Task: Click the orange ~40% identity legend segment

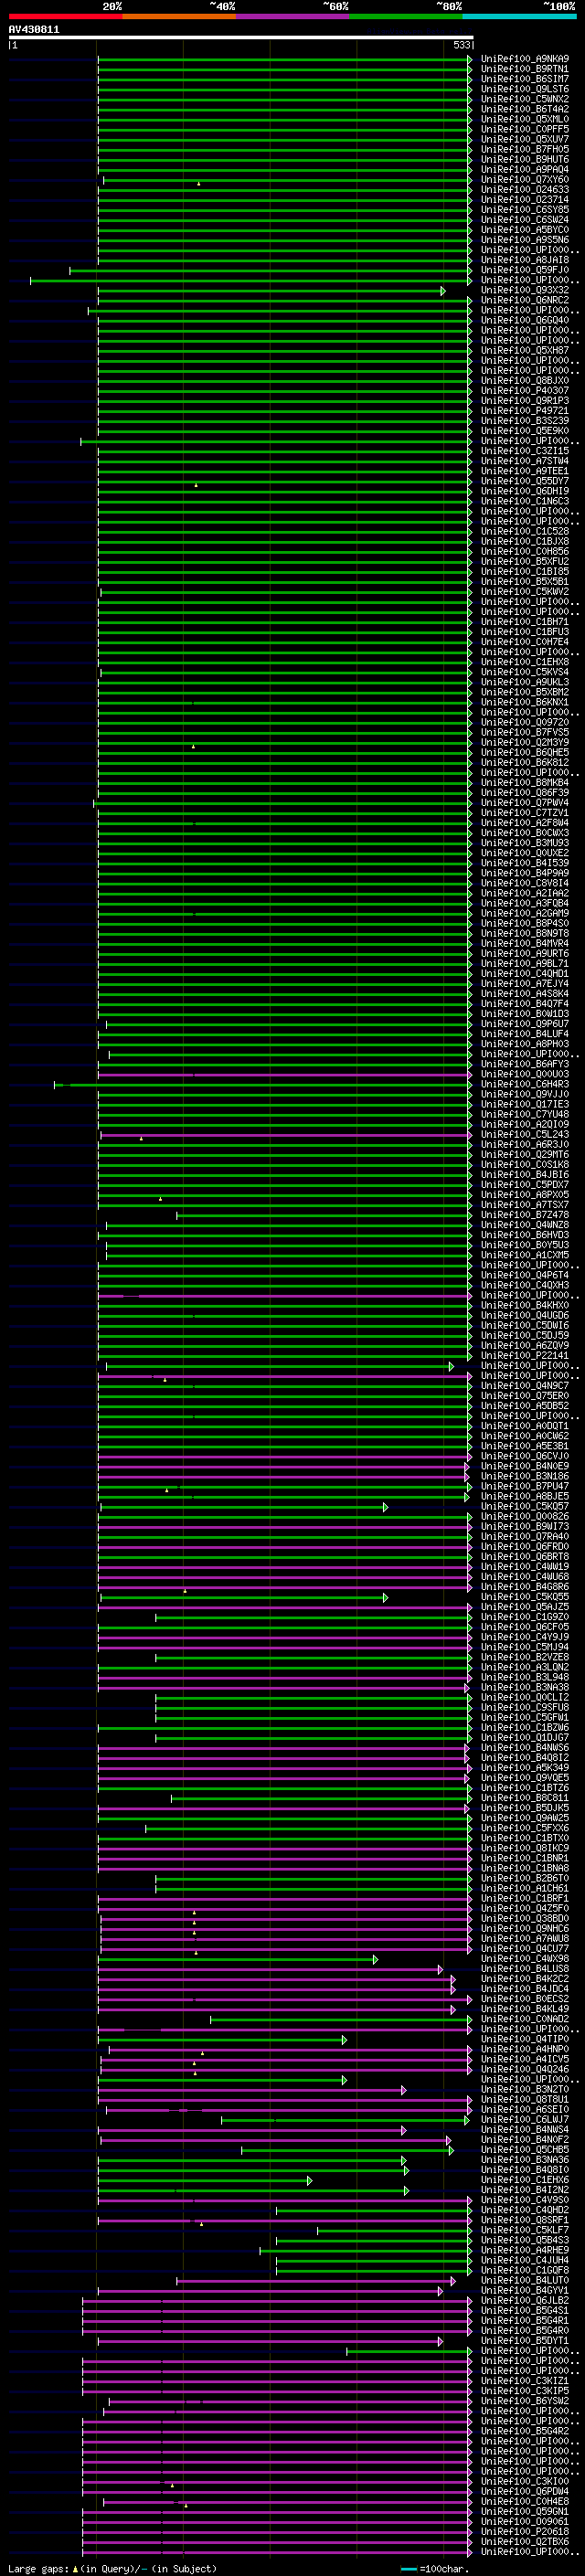Action: [x=179, y=16]
